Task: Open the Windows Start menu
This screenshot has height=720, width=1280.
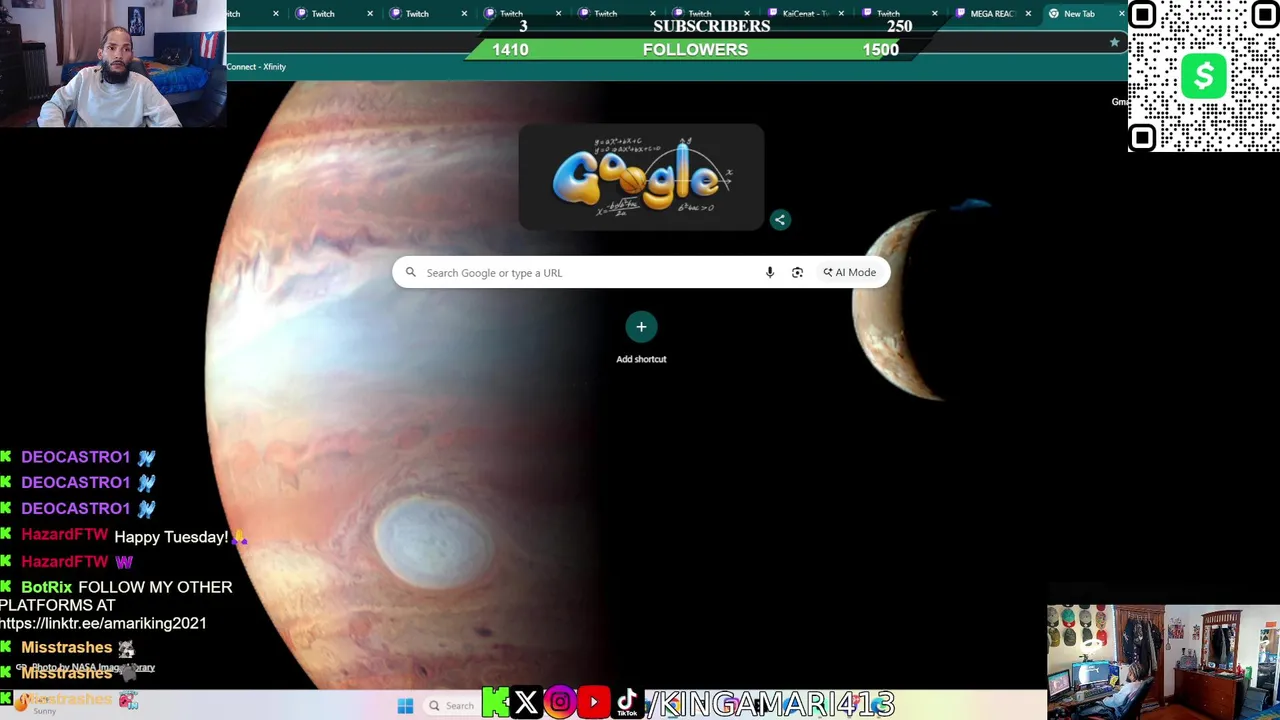Action: pyautogui.click(x=405, y=706)
